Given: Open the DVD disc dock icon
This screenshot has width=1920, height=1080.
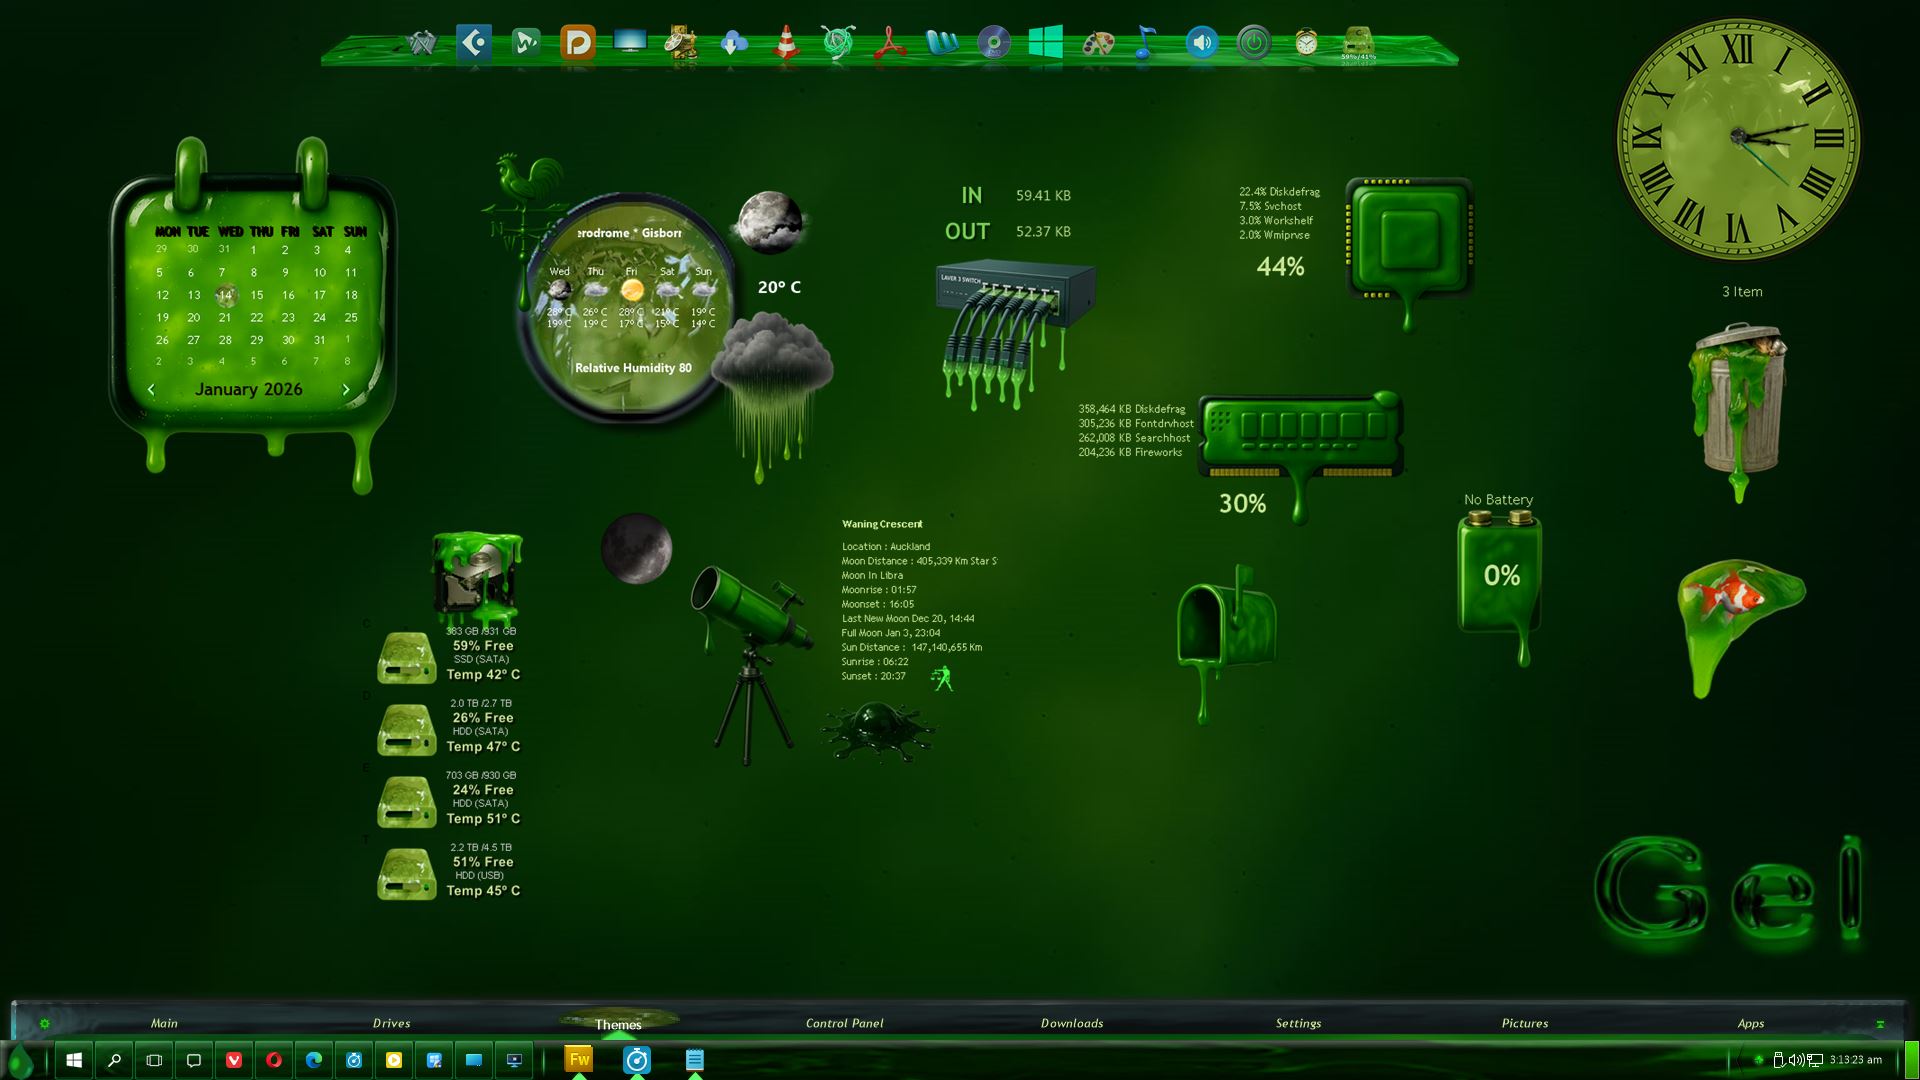Looking at the screenshot, I should coord(993,43).
